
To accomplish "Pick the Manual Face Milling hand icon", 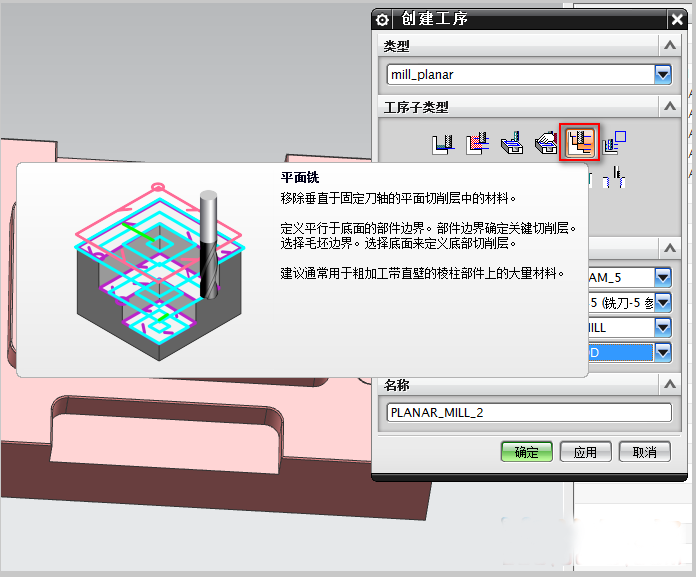I will click(546, 144).
